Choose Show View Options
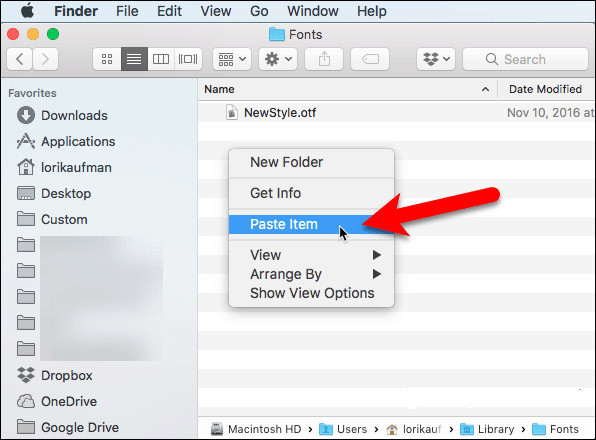Viewport: 596px width, 440px height. (x=311, y=293)
